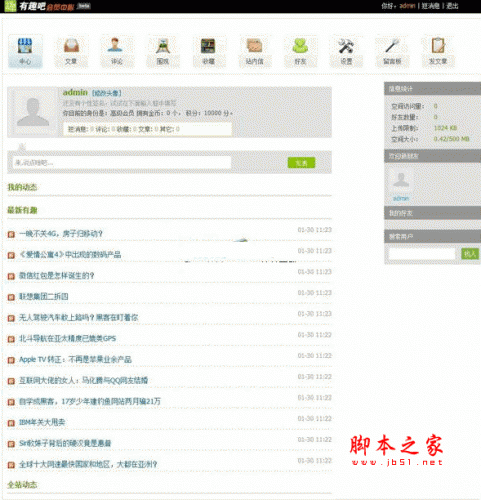
Task: Open the 设置 (Settings) tools icon
Action: 346,46
